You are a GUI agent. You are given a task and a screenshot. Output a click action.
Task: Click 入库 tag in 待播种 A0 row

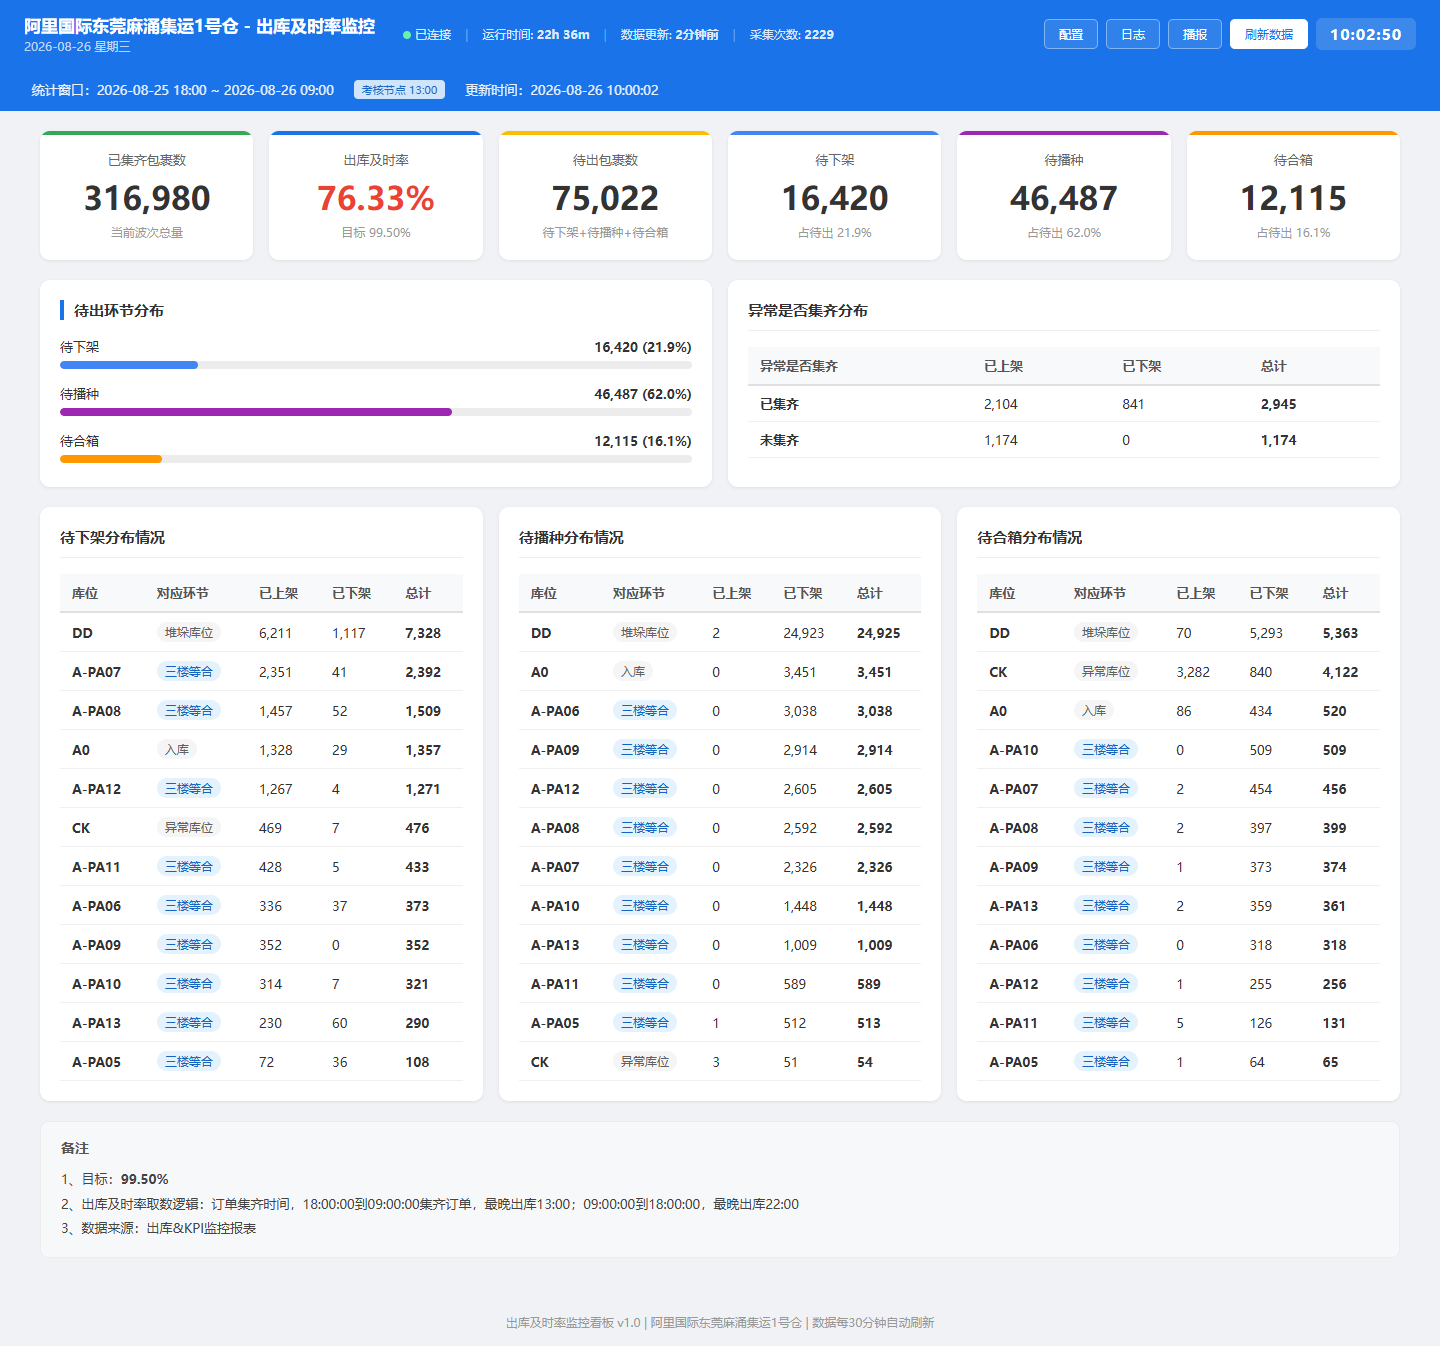click(x=633, y=671)
